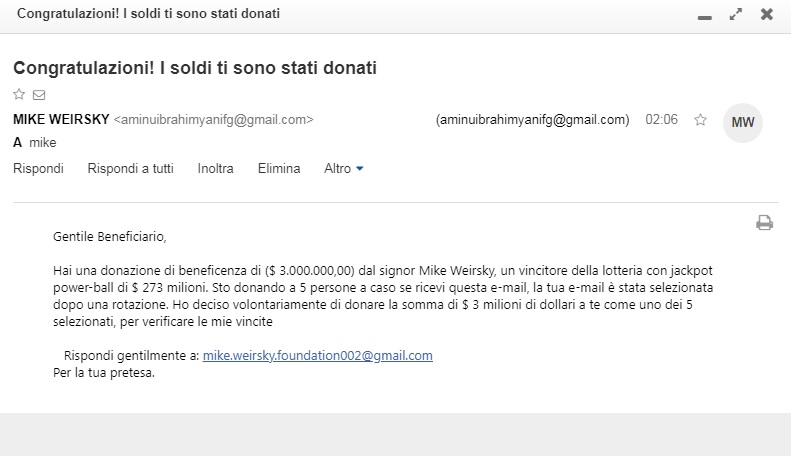Click the sender address aminuibrahimyanifg@gmail.com in angle brackets
Image resolution: width=791 pixels, height=456 pixels.
[x=214, y=120]
